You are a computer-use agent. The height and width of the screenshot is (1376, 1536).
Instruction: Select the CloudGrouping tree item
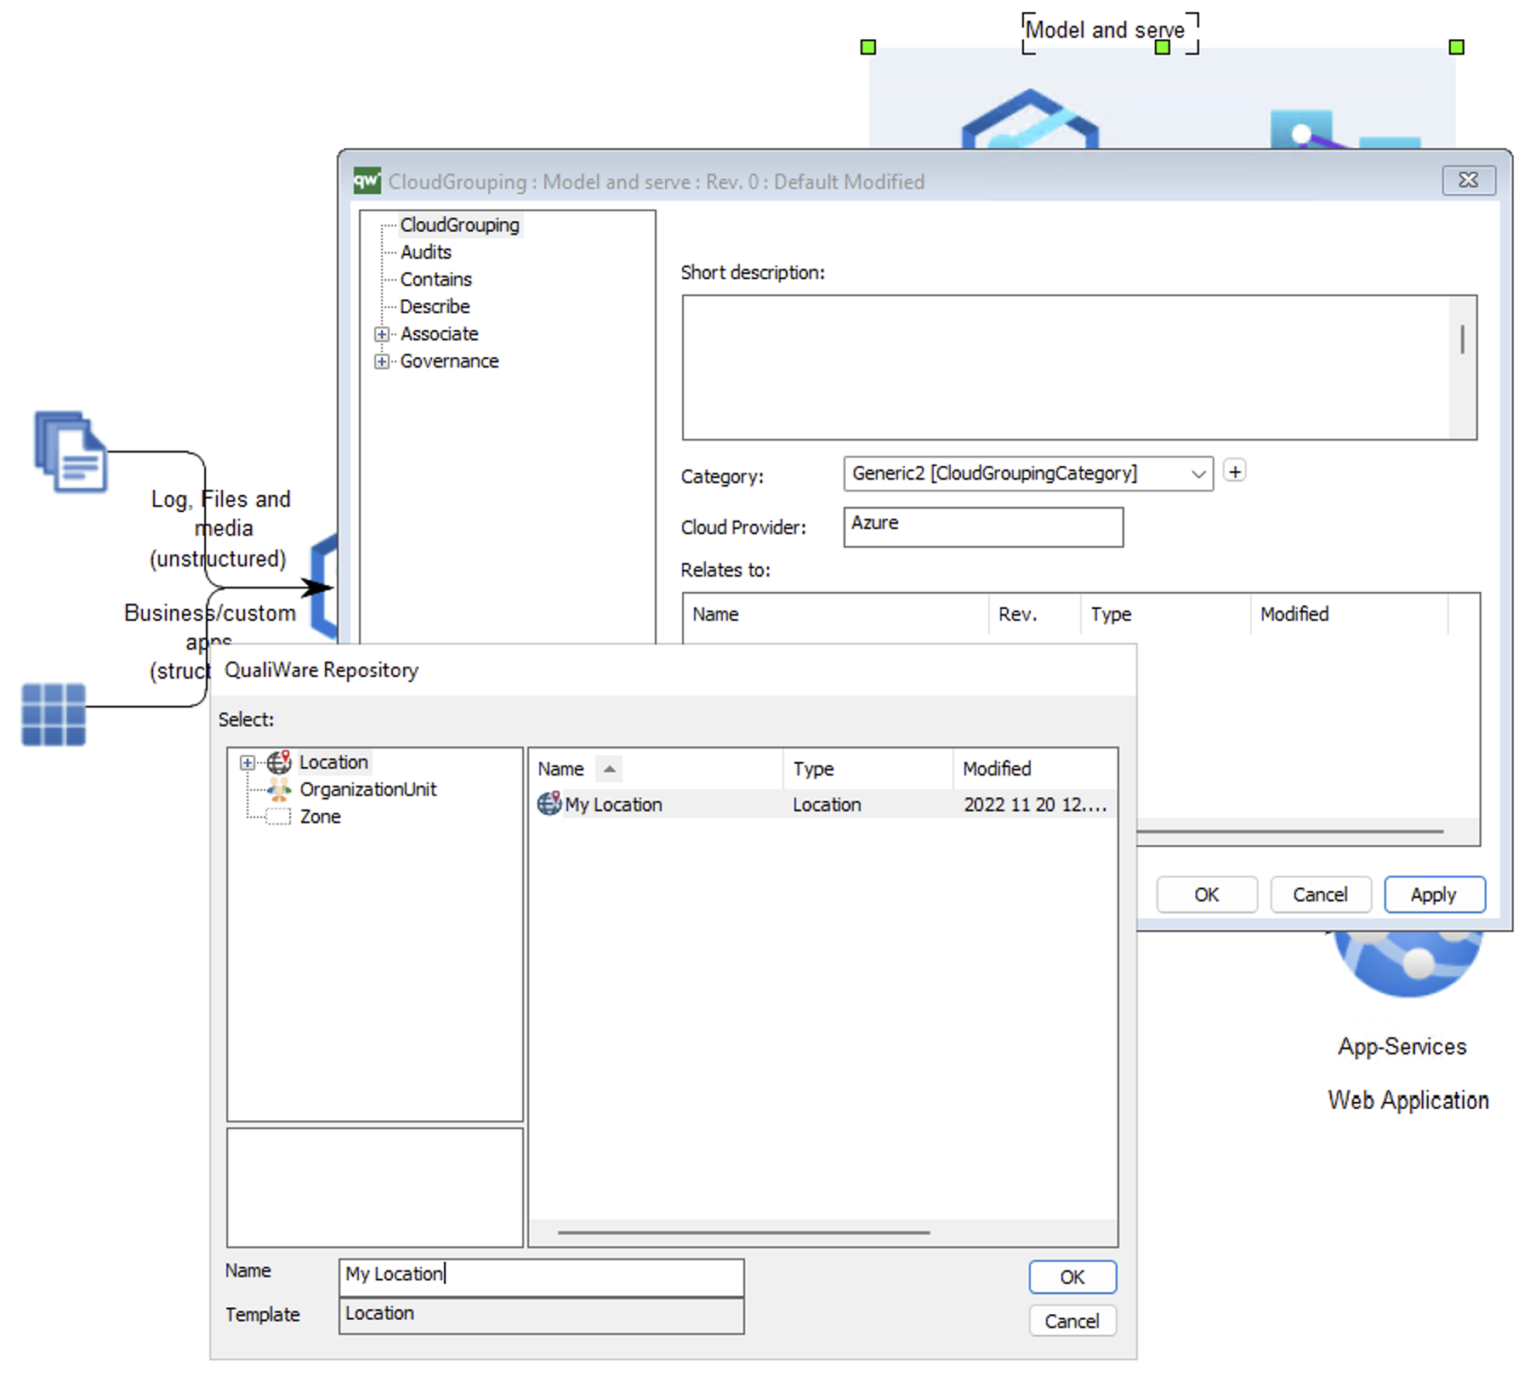[x=459, y=225]
